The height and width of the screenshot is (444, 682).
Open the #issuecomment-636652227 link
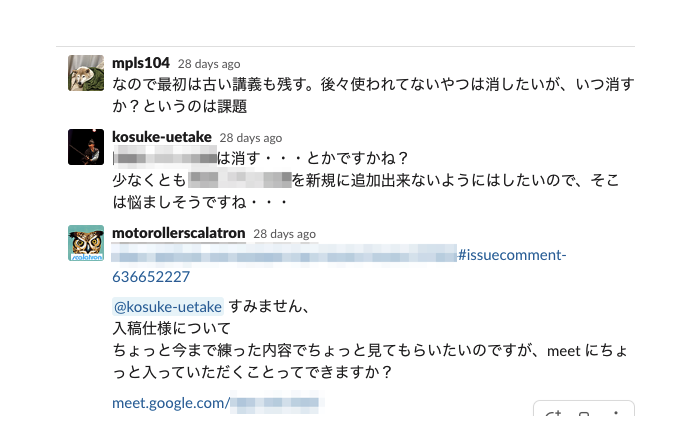pos(510,256)
